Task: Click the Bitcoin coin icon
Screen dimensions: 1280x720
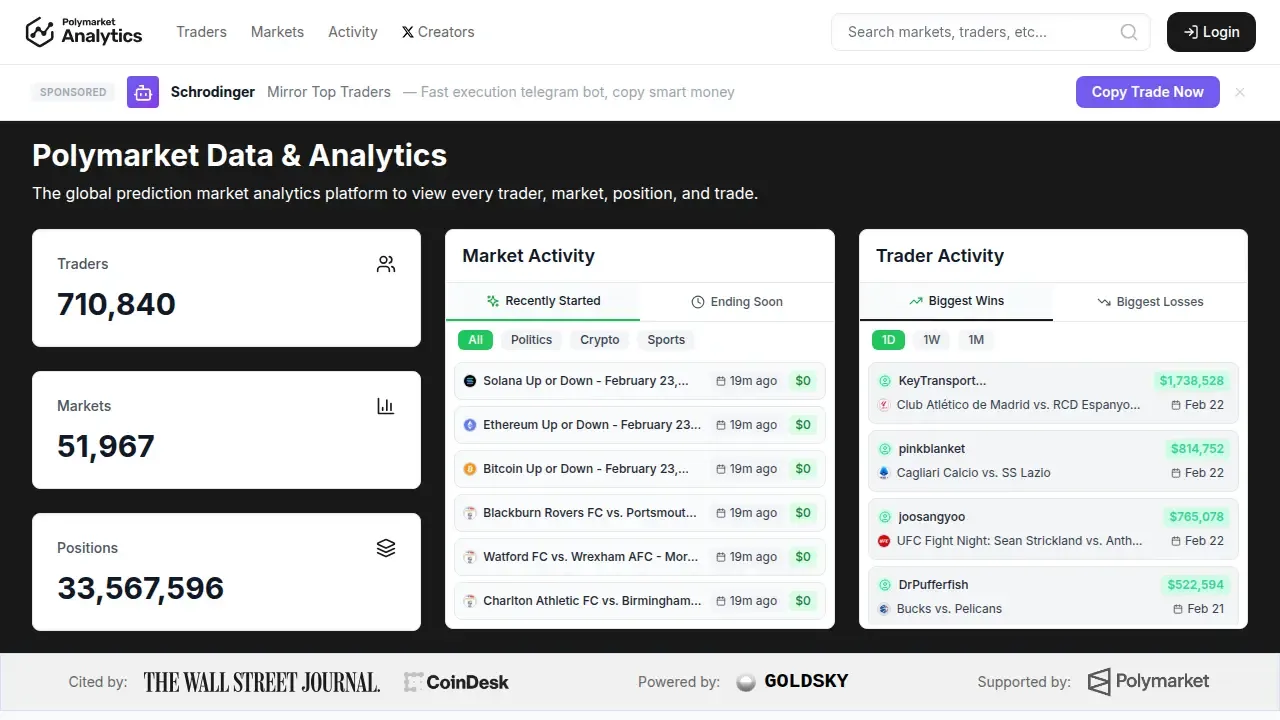Action: coord(470,469)
